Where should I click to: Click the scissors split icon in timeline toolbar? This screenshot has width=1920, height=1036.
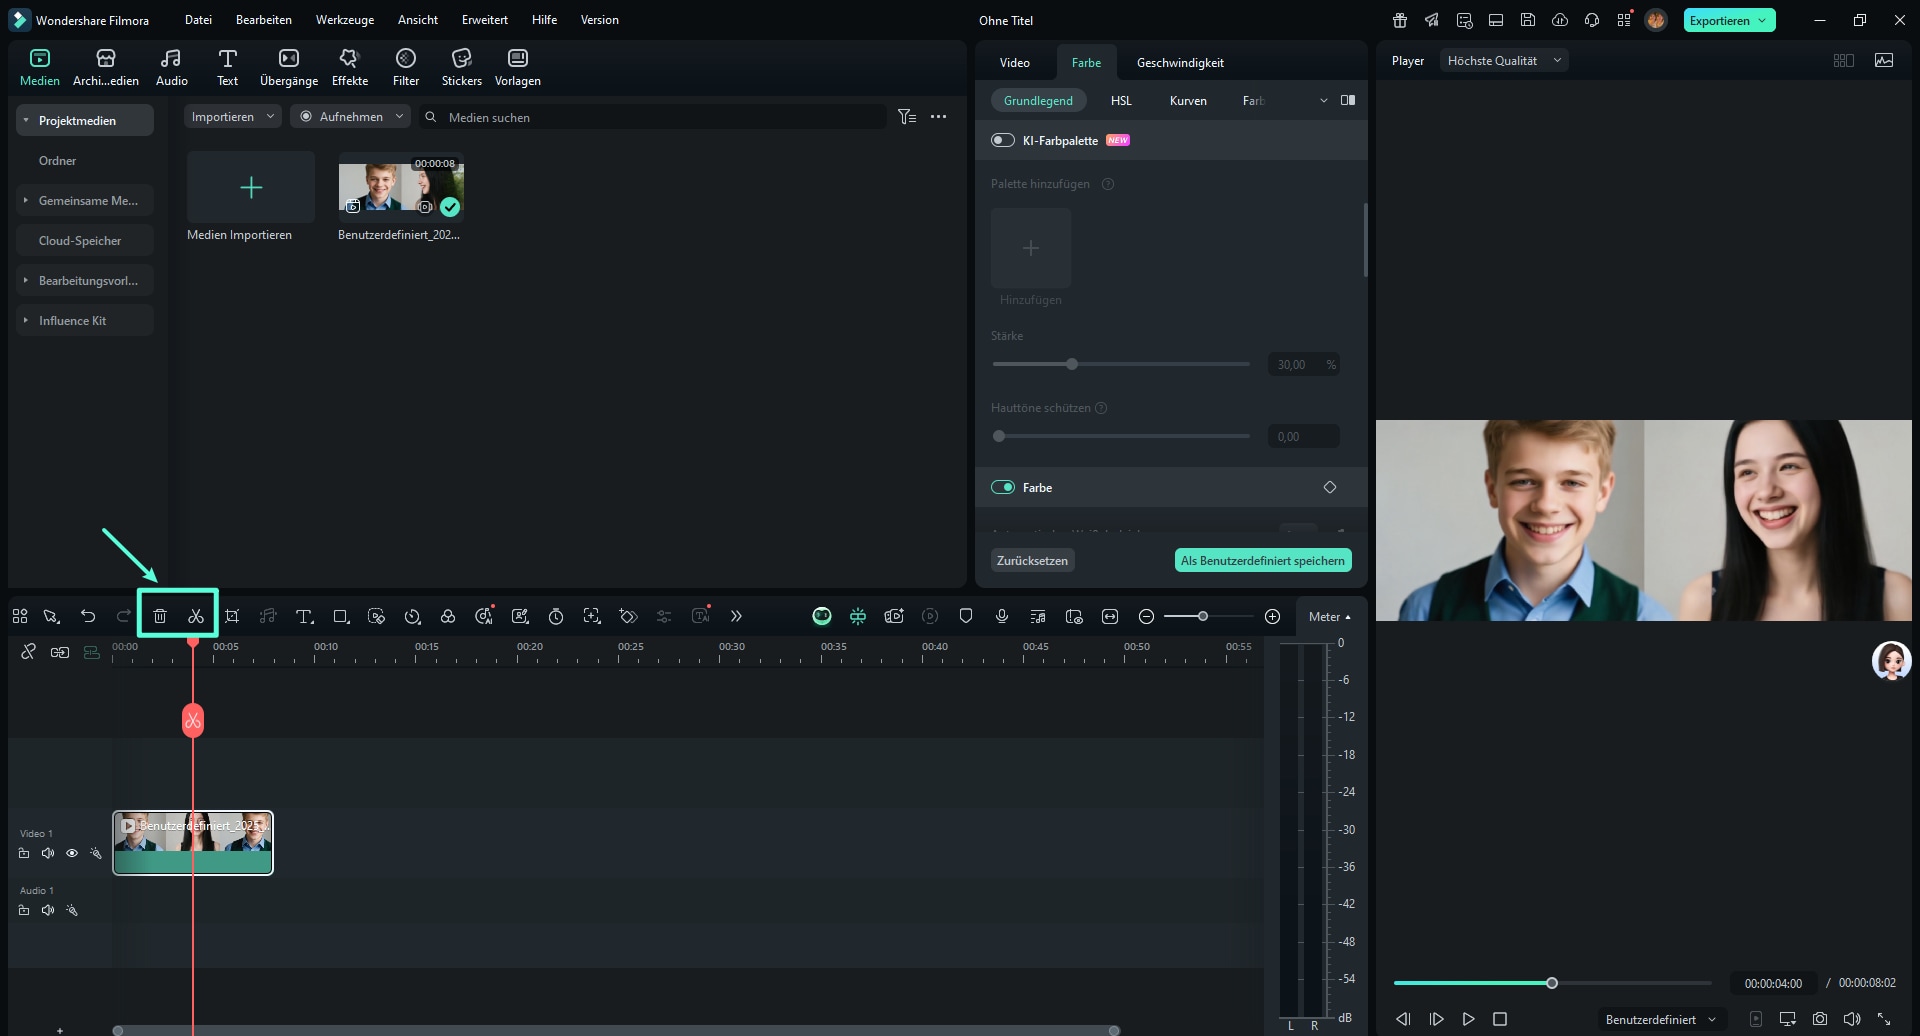(196, 616)
